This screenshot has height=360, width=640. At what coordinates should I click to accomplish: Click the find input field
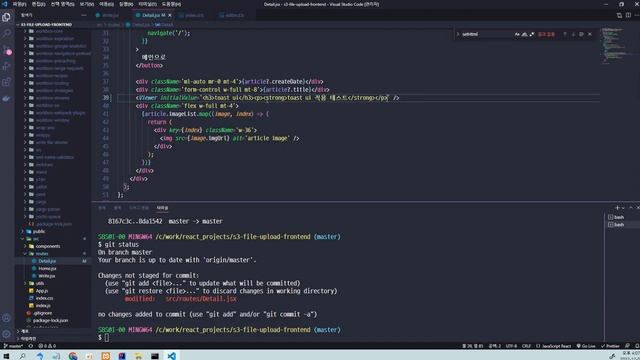[487, 34]
